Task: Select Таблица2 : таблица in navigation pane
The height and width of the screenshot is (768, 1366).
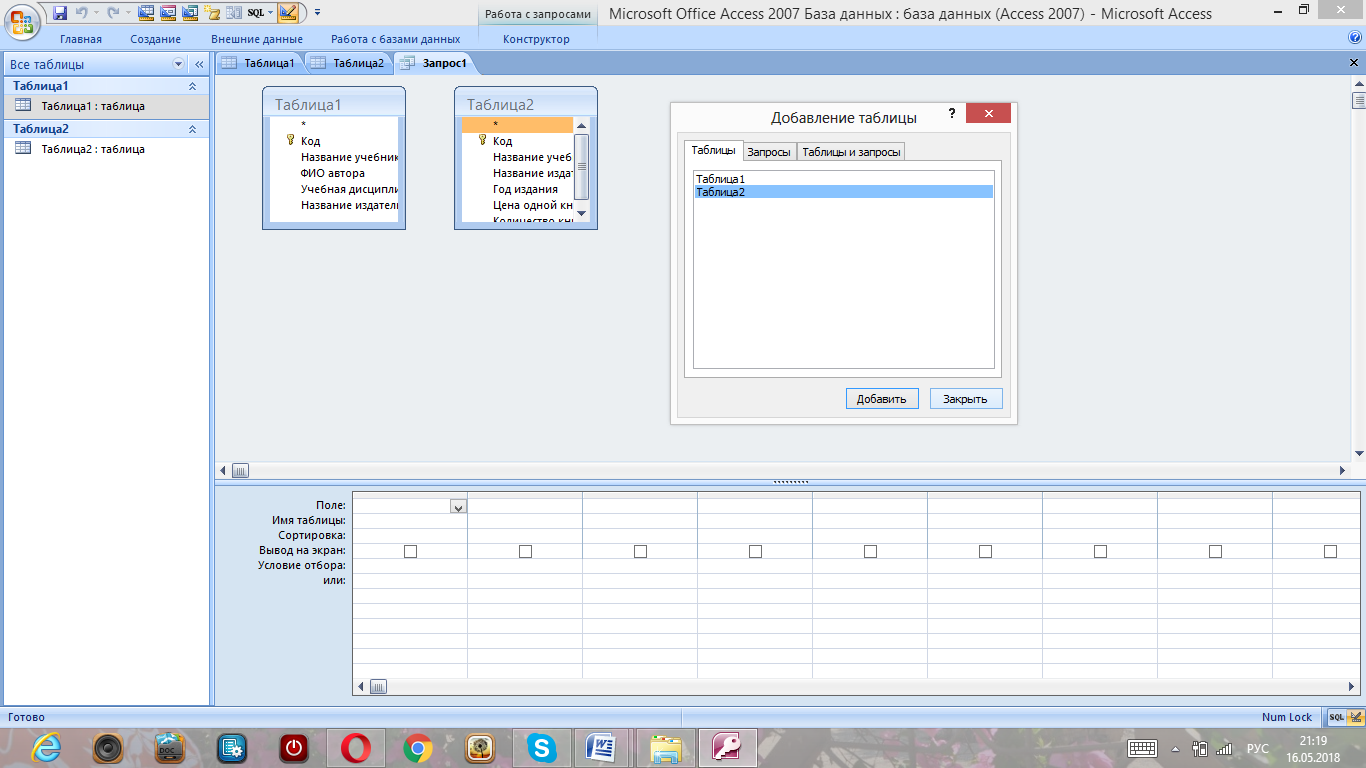Action: (105, 148)
